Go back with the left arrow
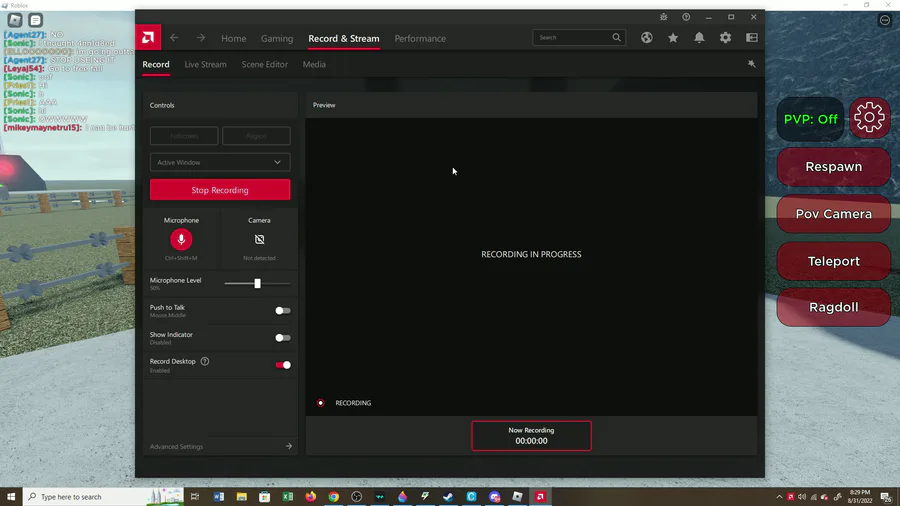 (174, 38)
